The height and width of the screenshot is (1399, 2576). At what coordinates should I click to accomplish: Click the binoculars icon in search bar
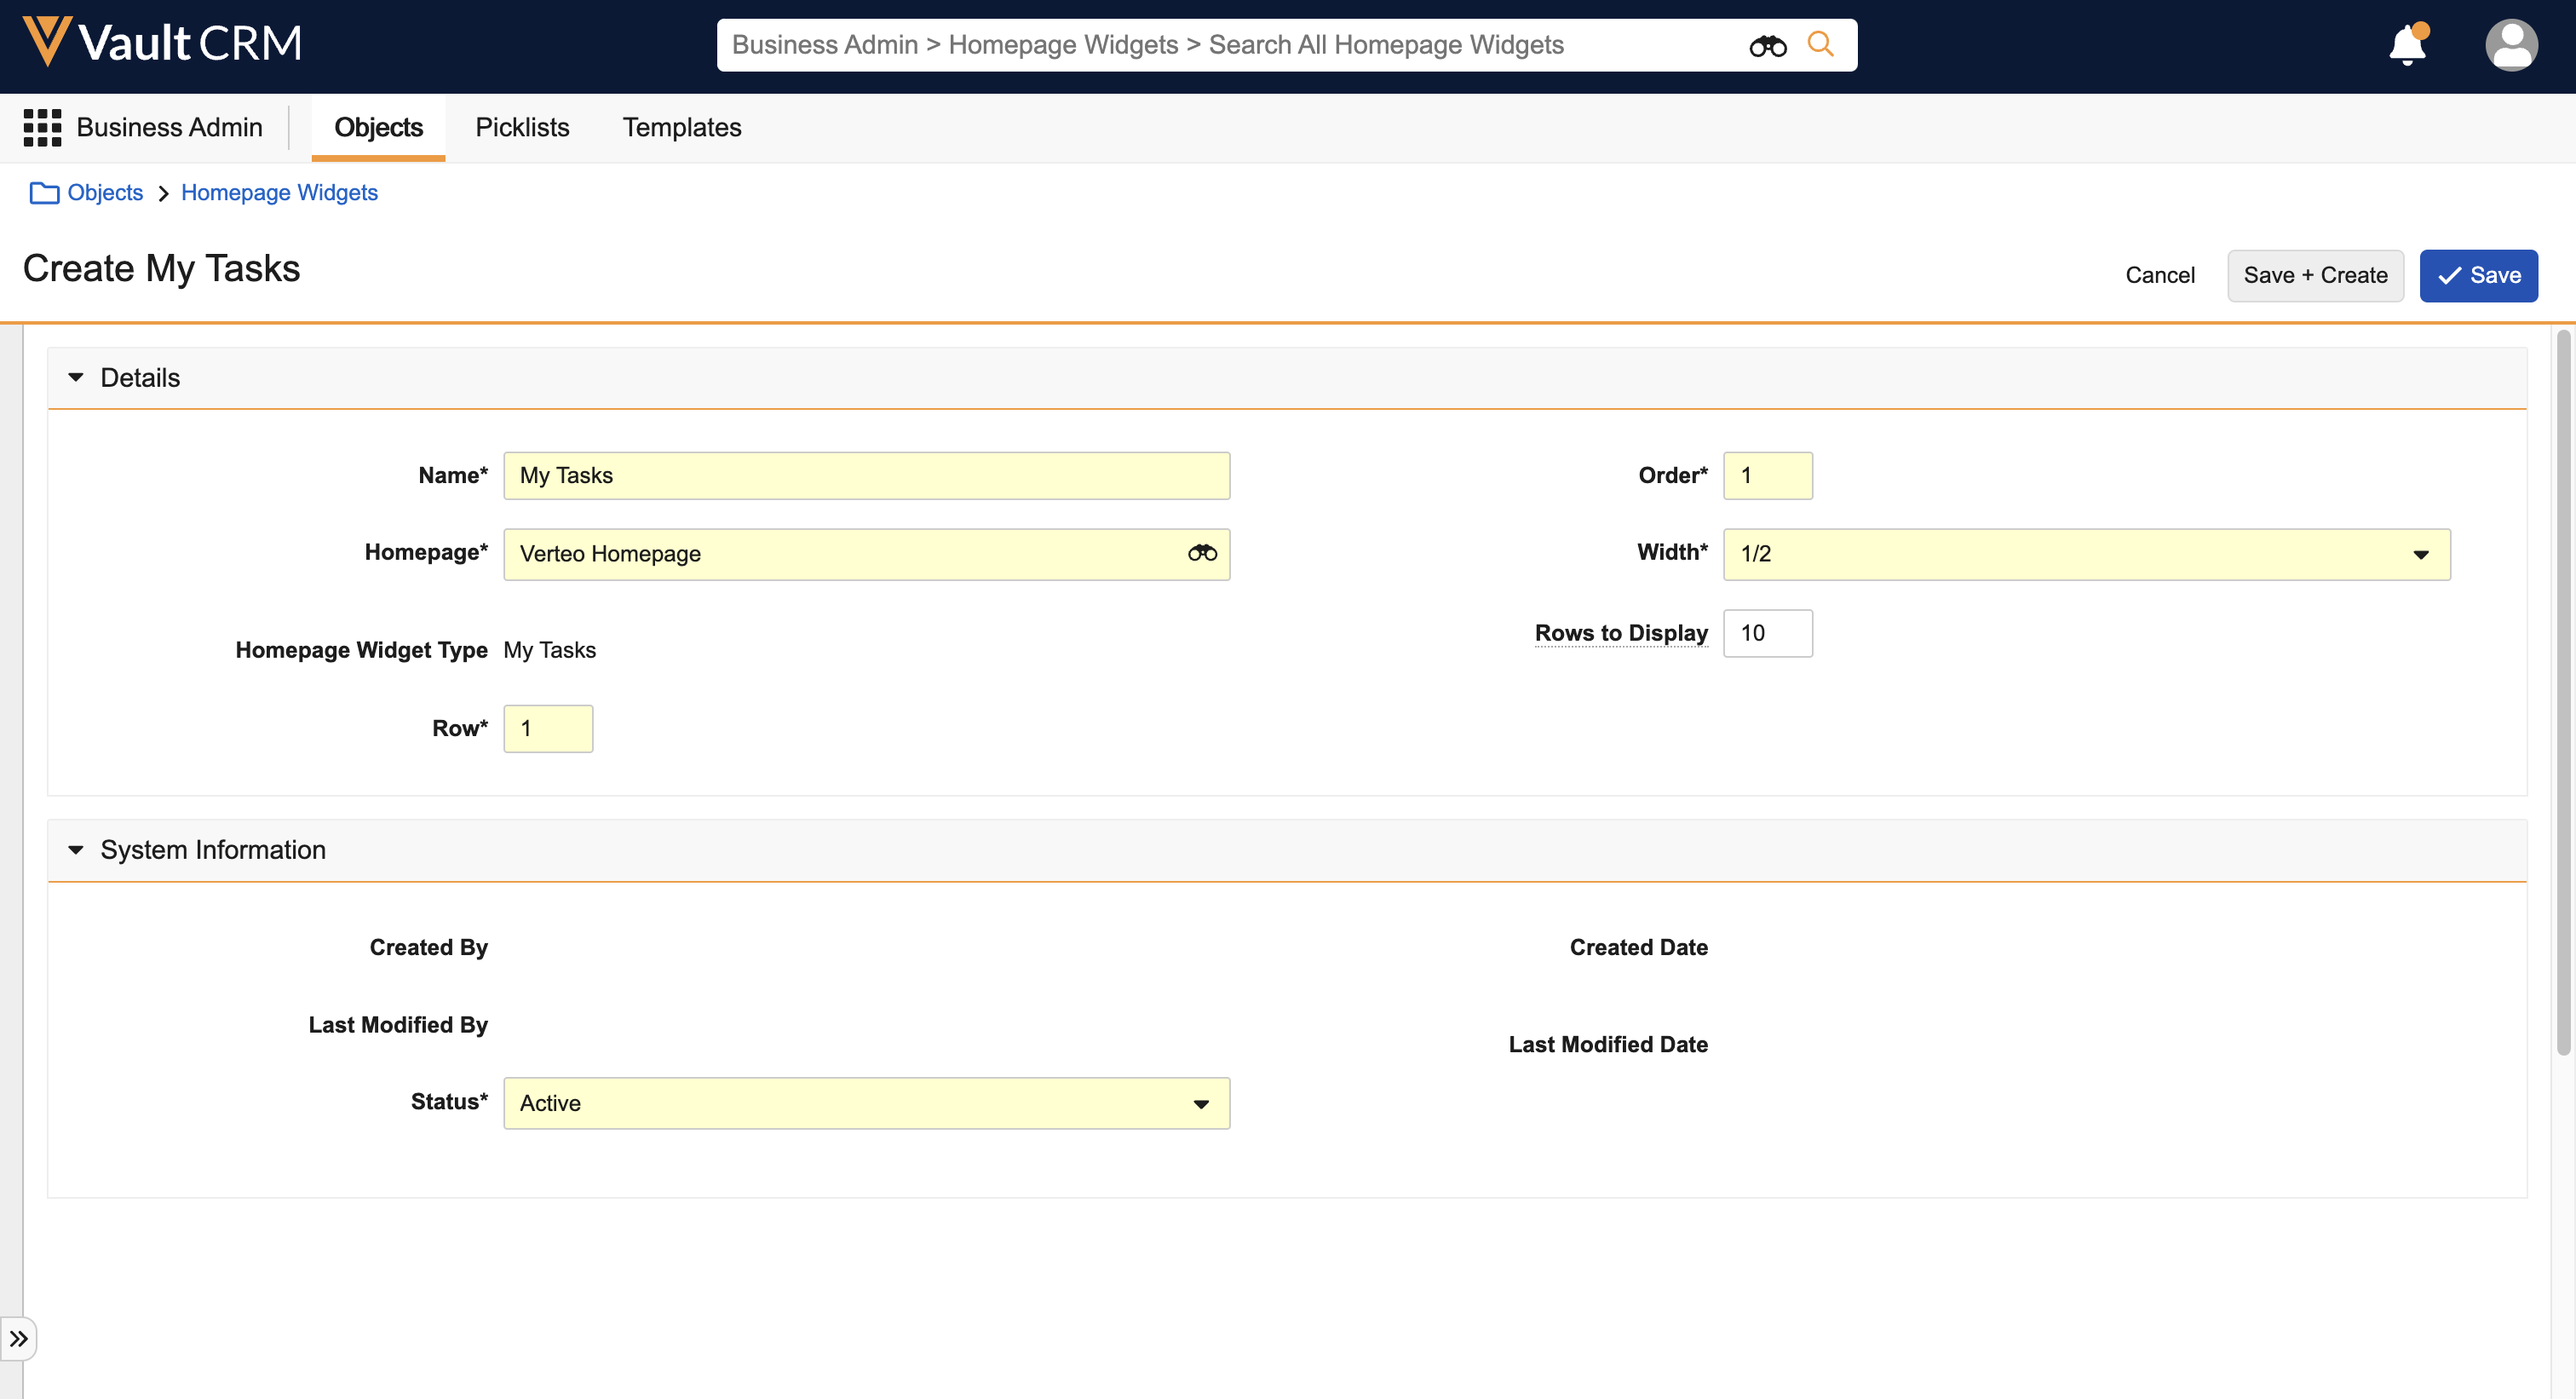1767,46
